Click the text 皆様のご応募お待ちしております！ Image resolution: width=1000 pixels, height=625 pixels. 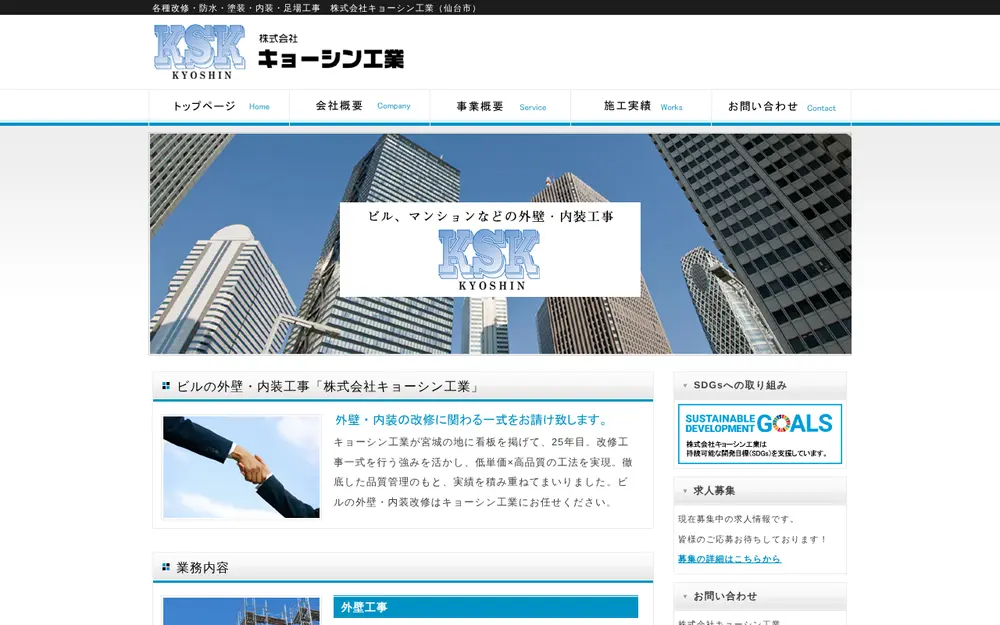[753, 539]
